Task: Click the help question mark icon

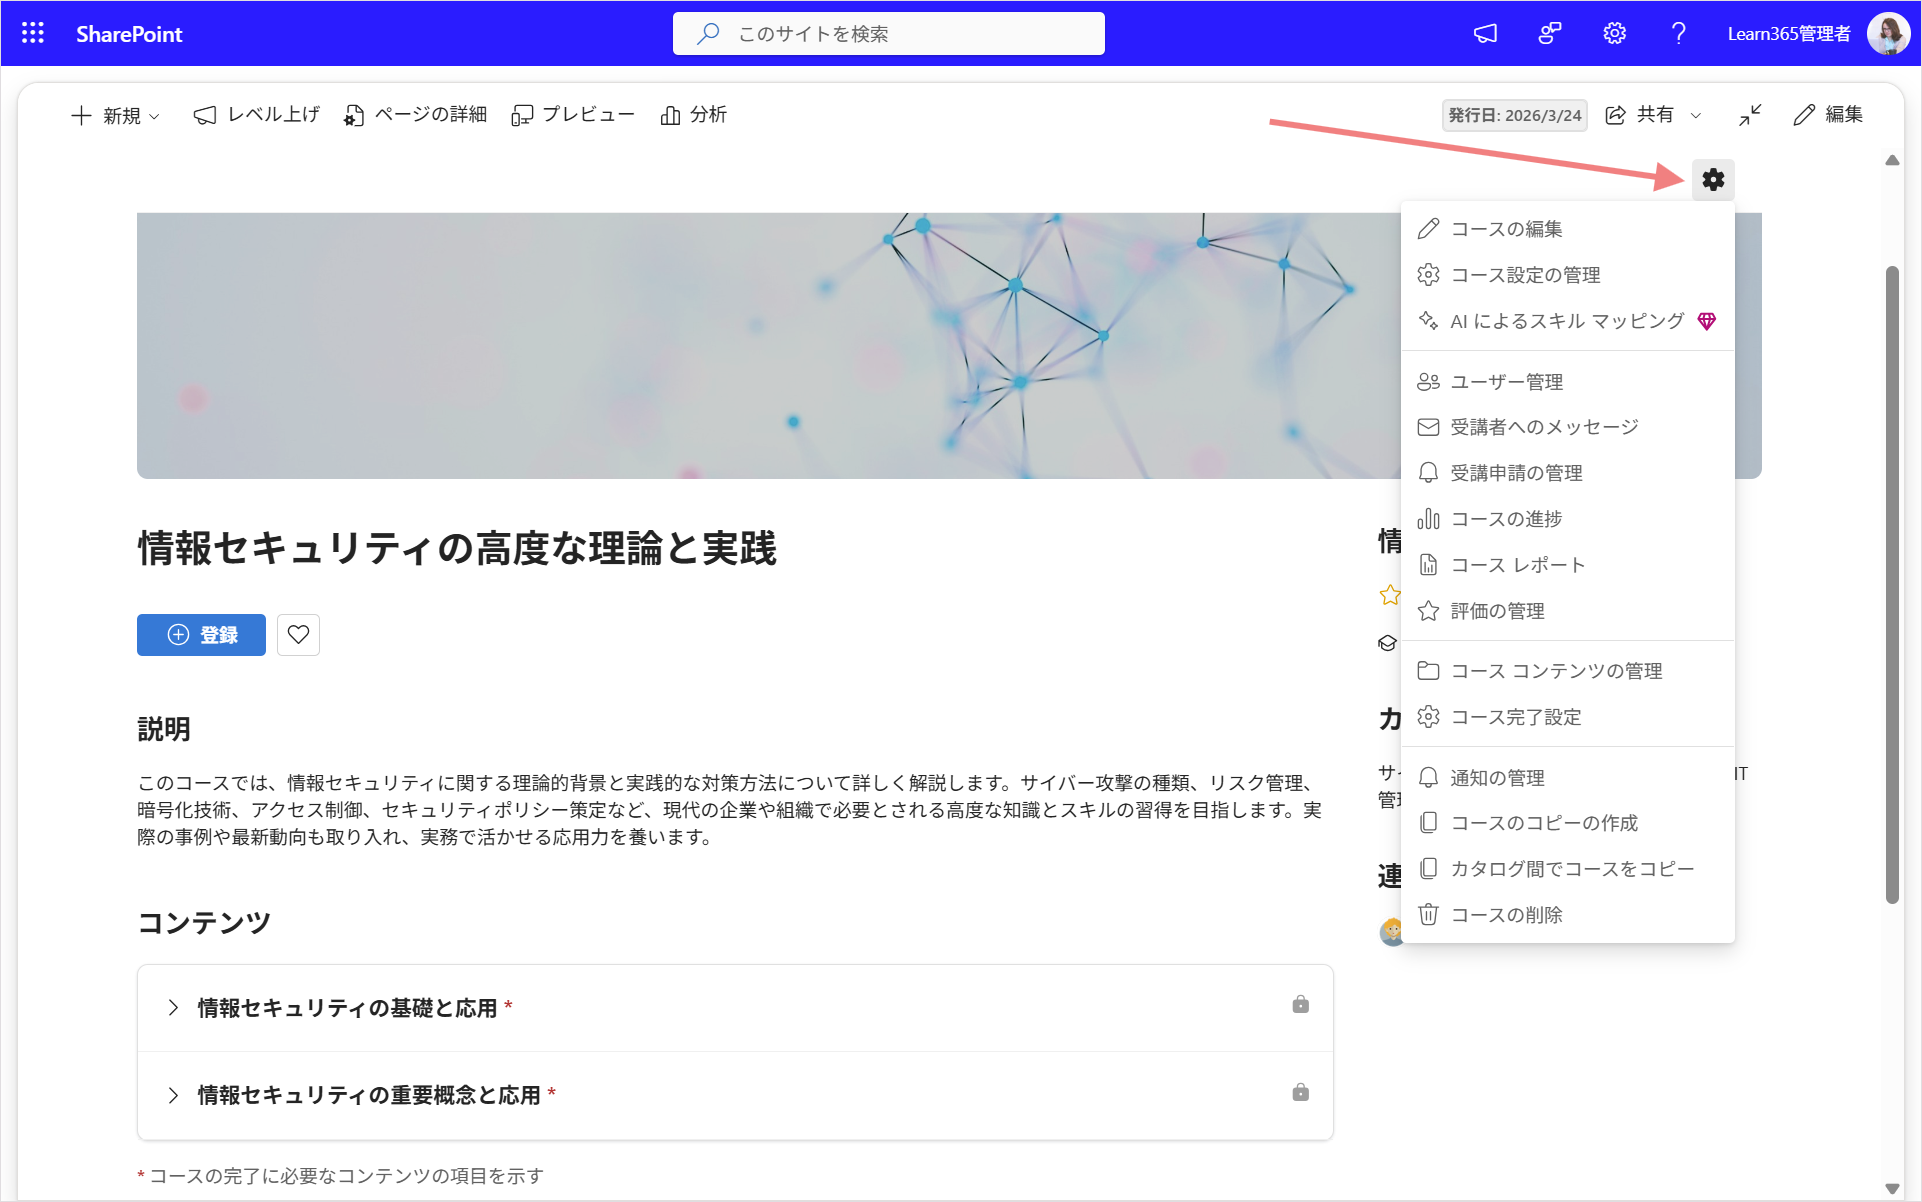Action: tap(1678, 34)
